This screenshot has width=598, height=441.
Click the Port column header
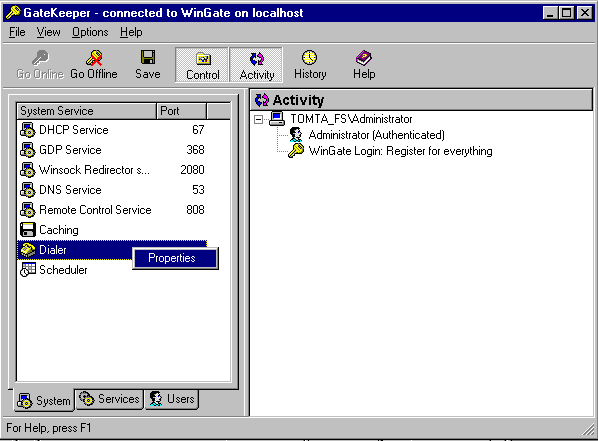tap(181, 111)
